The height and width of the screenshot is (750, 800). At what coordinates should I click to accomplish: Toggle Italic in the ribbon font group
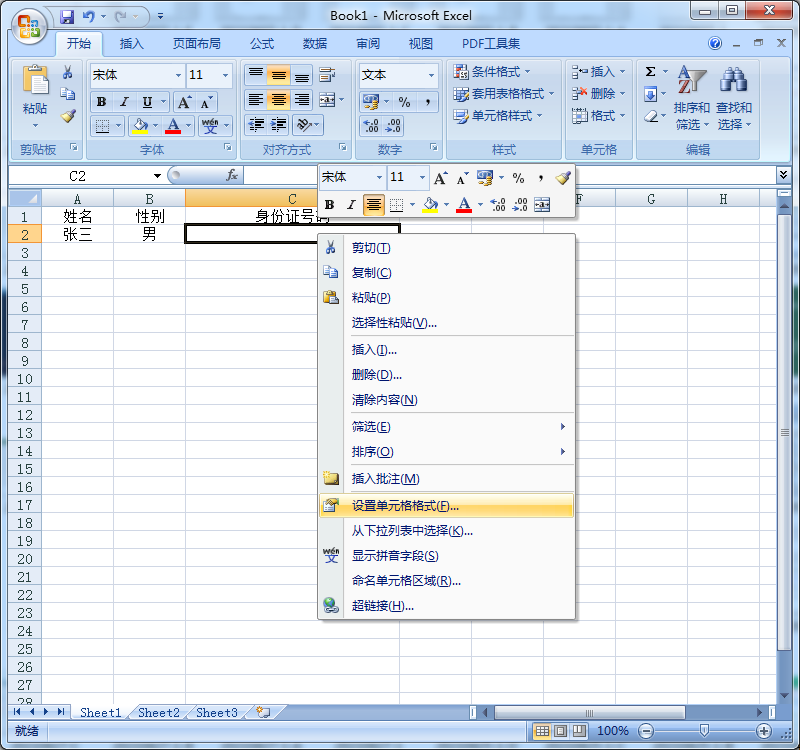click(124, 102)
